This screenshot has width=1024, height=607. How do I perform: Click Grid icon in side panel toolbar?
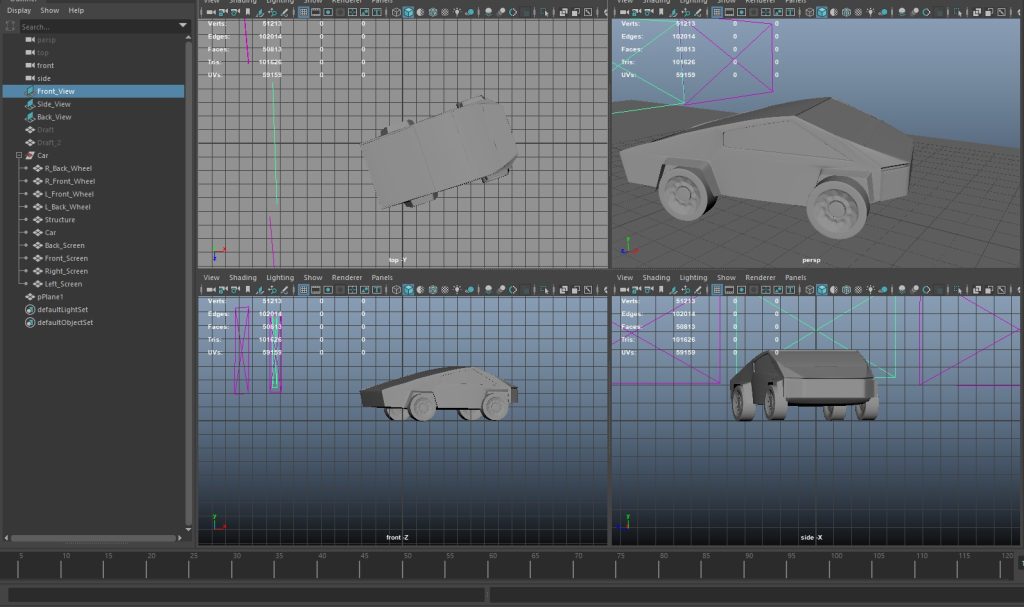pyautogui.click(x=717, y=289)
